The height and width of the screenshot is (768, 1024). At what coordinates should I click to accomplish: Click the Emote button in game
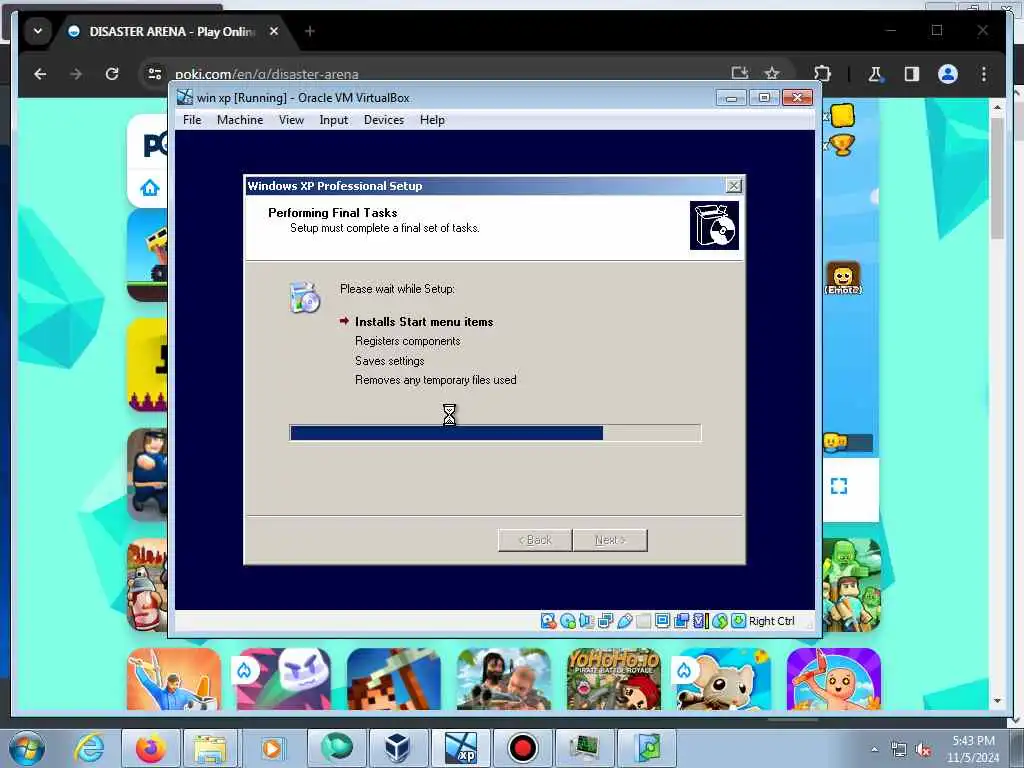tap(843, 278)
